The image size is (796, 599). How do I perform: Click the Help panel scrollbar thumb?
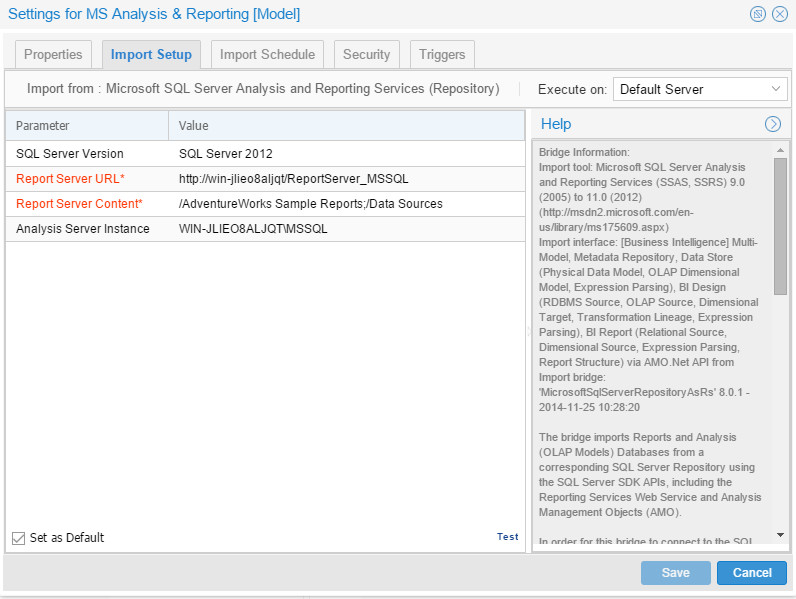coord(780,226)
